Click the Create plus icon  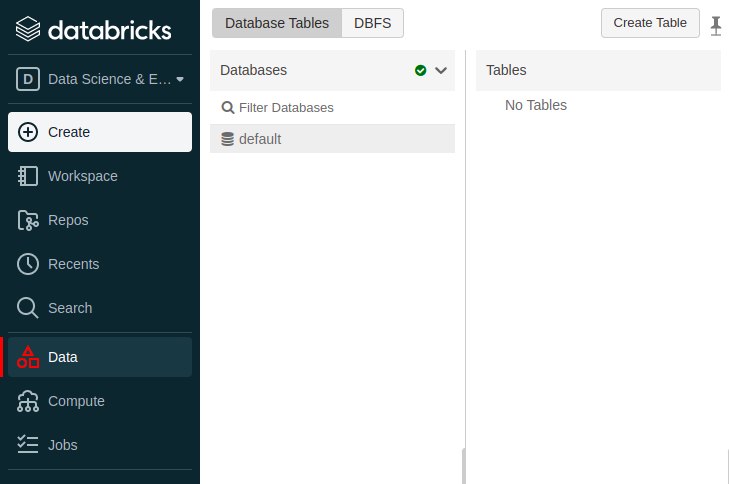28,132
